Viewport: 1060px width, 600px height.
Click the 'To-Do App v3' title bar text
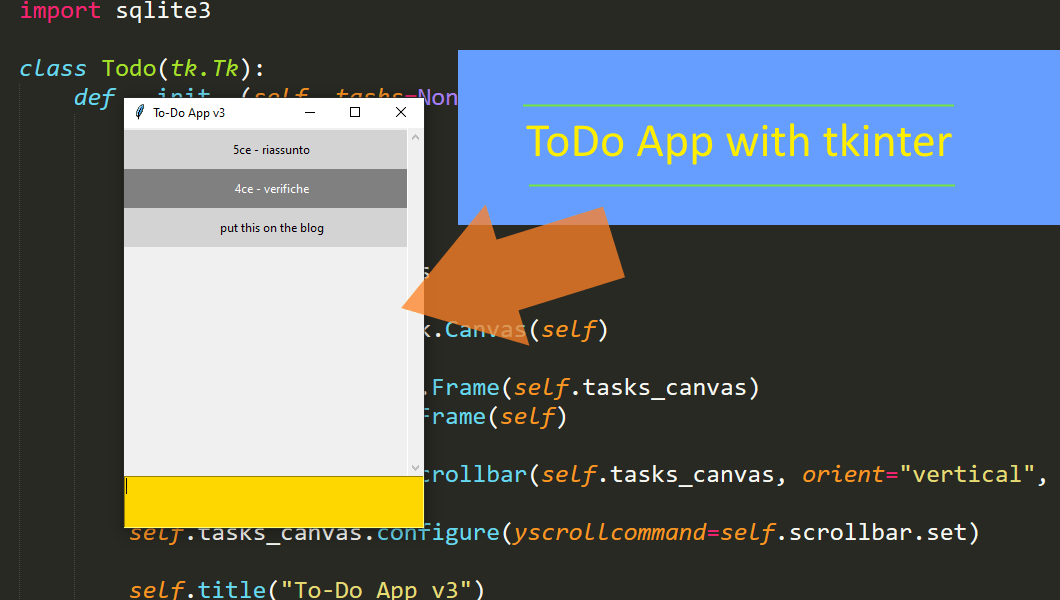pyautogui.click(x=189, y=113)
